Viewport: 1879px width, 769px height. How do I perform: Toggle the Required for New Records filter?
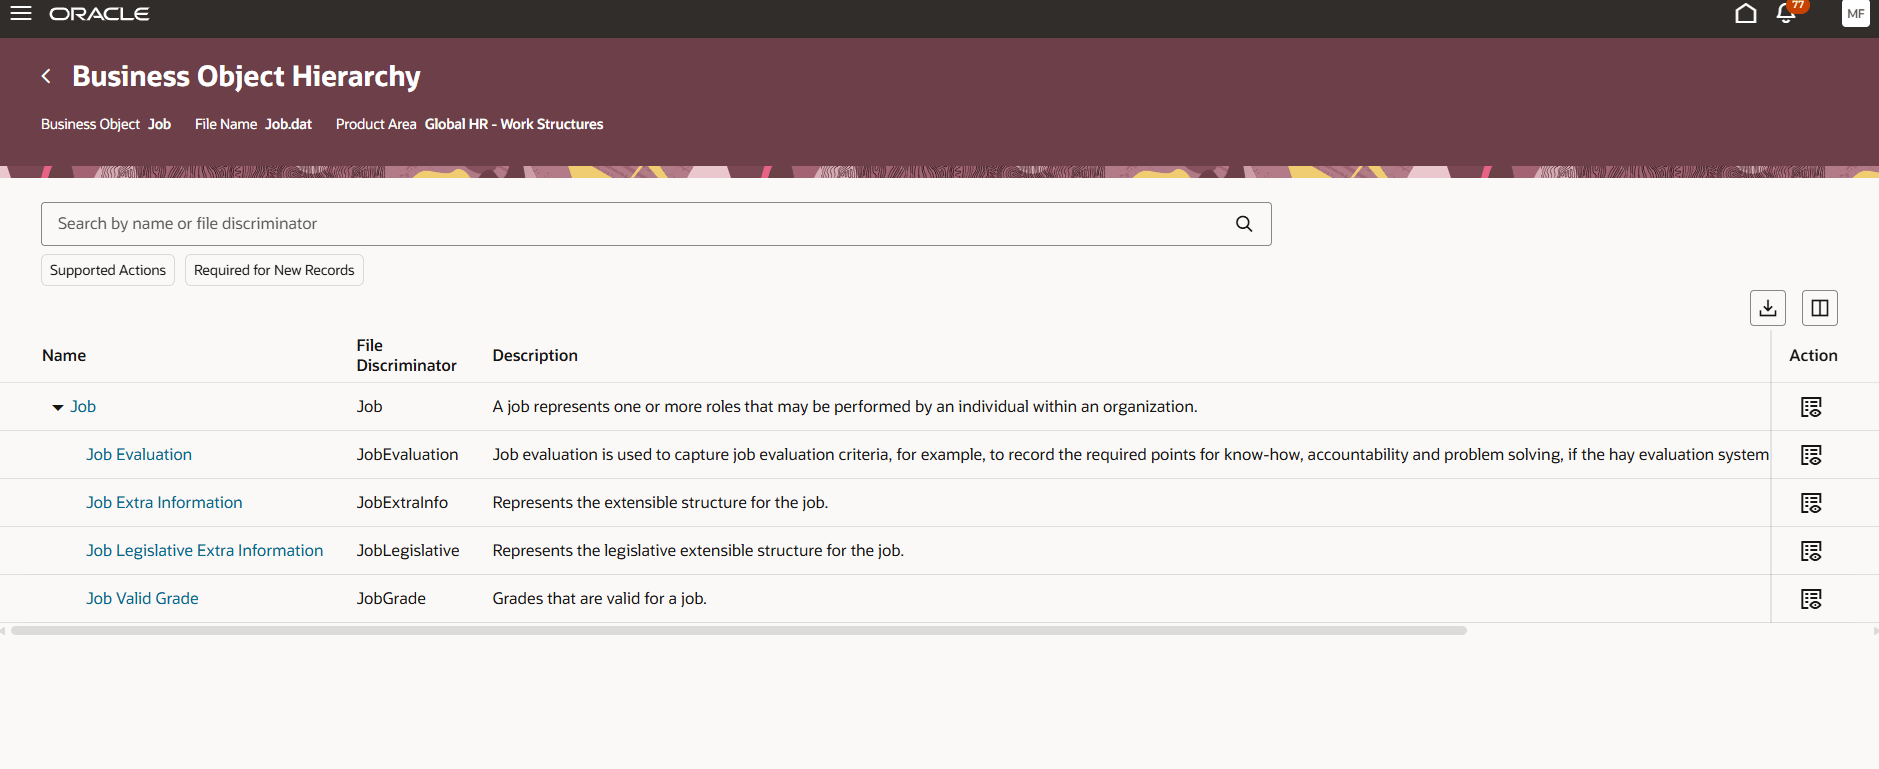[x=273, y=269]
